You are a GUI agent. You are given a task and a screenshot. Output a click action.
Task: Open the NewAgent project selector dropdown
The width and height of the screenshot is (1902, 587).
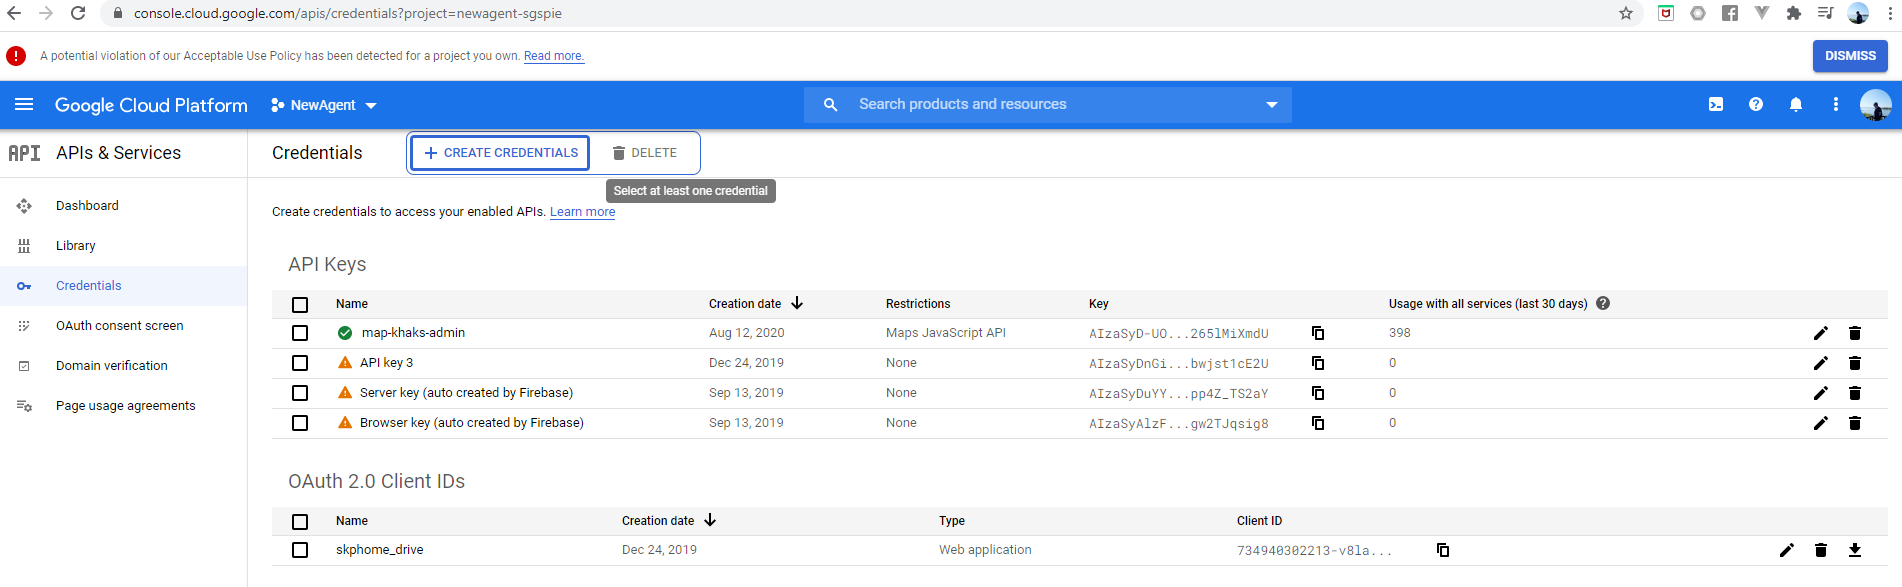click(x=323, y=105)
